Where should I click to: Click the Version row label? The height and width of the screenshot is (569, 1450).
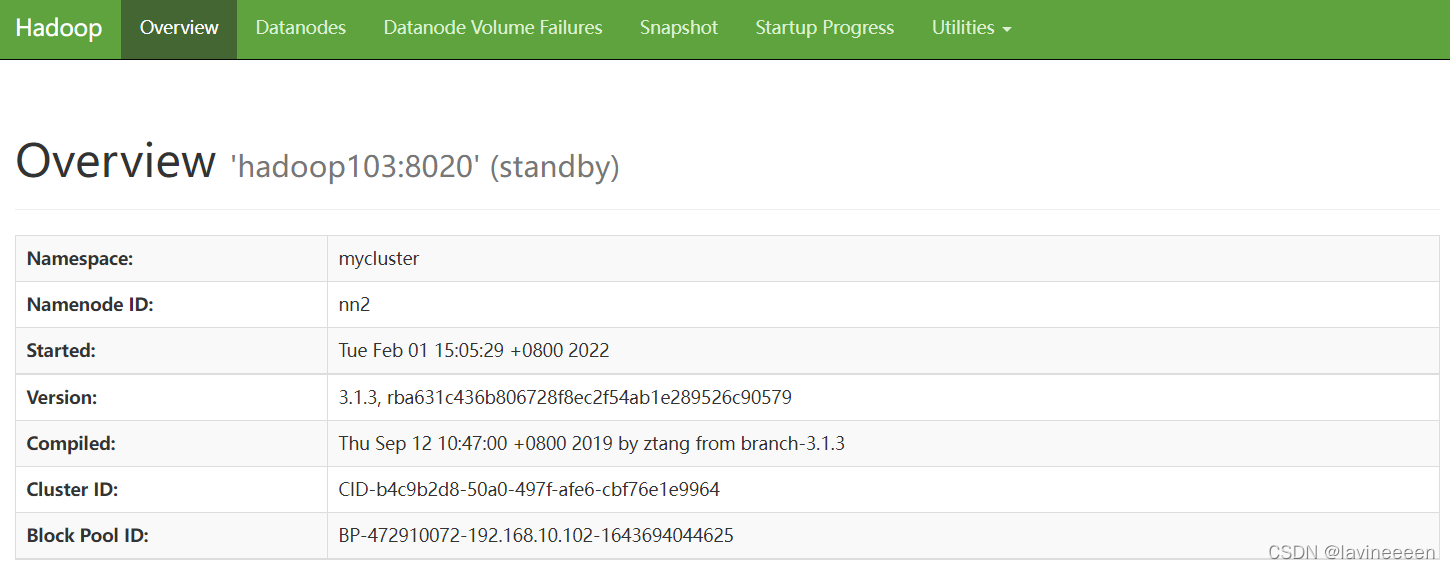pos(62,397)
